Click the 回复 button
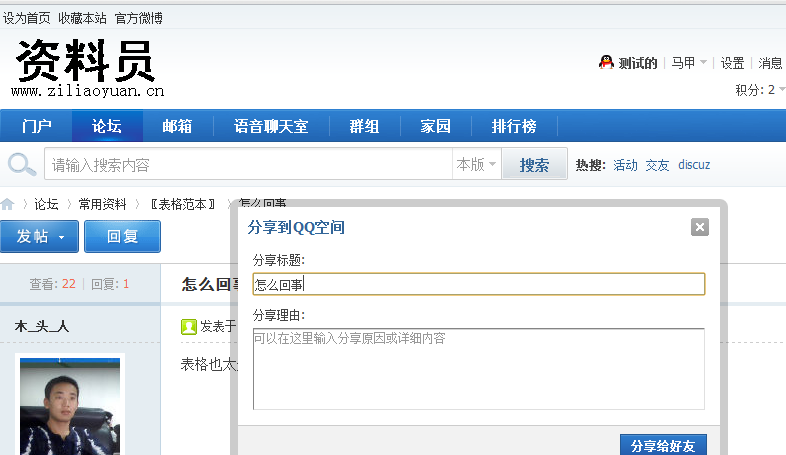 (x=122, y=237)
